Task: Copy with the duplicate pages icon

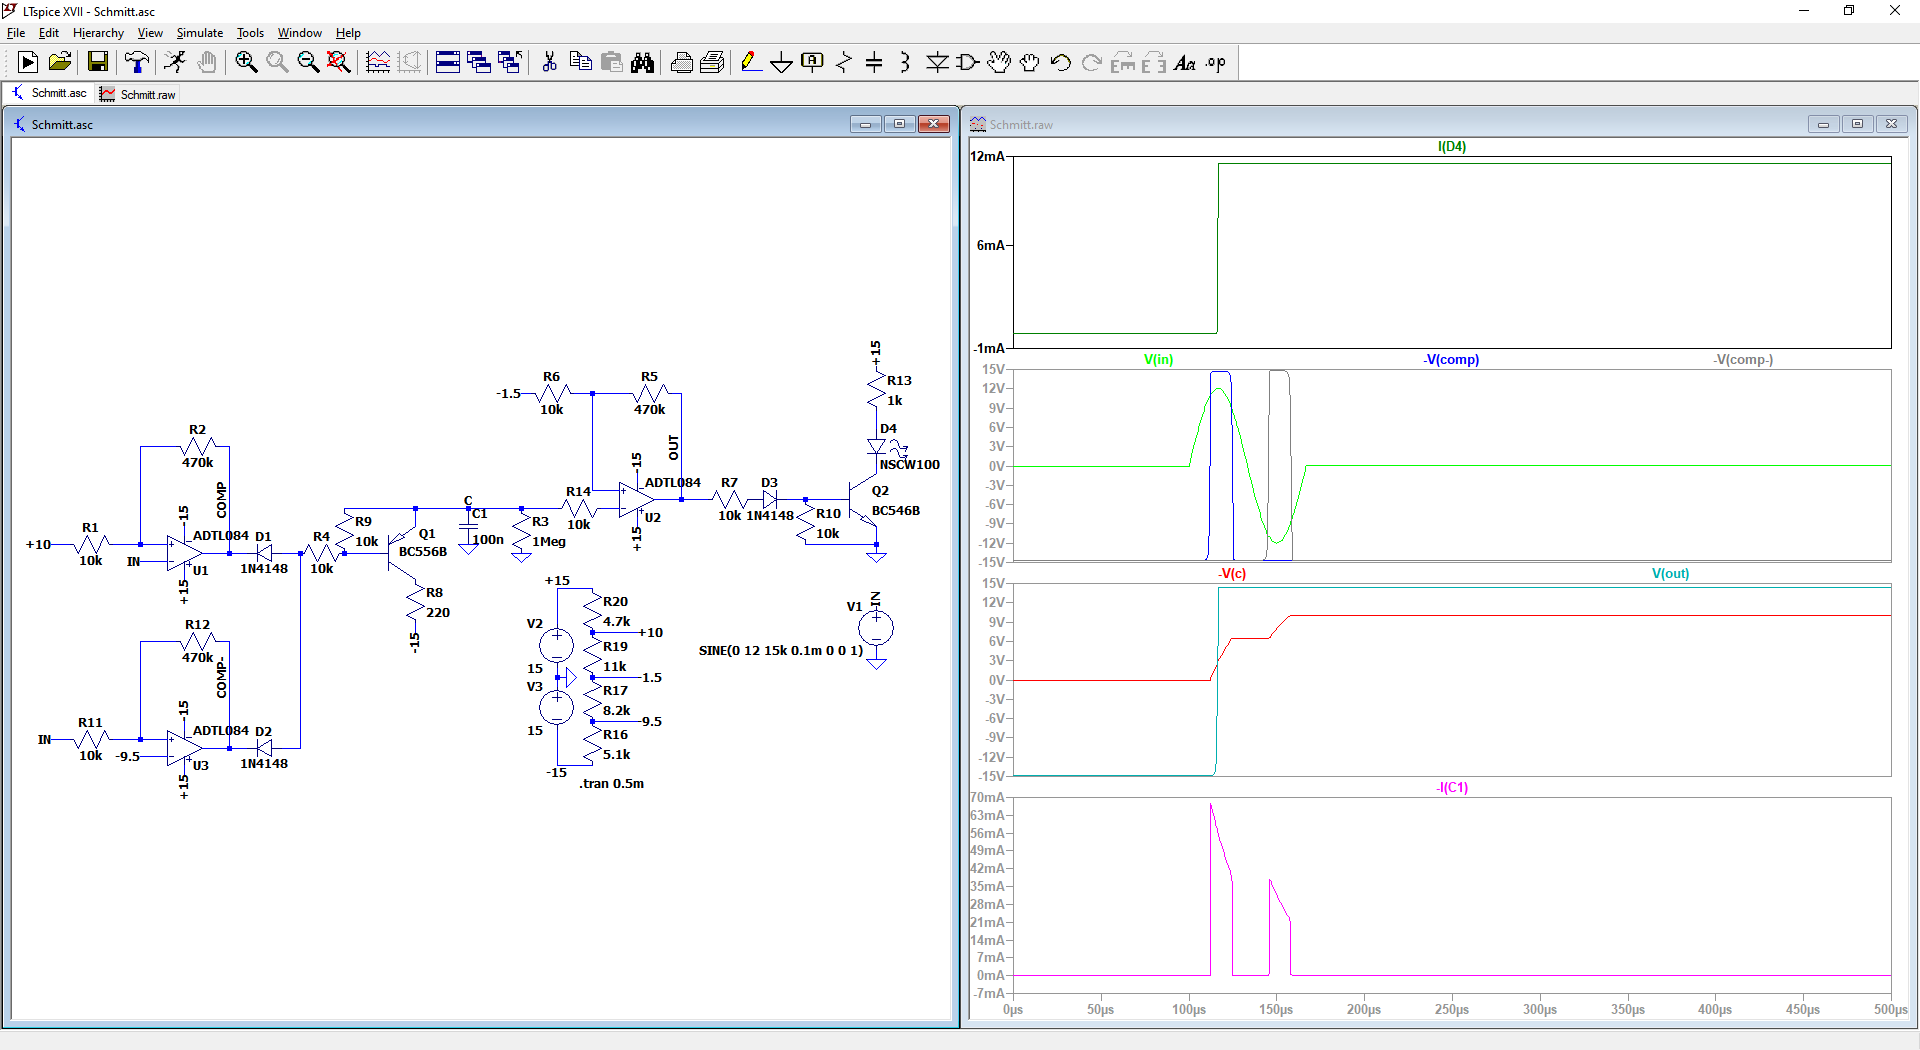Action: 580,63
